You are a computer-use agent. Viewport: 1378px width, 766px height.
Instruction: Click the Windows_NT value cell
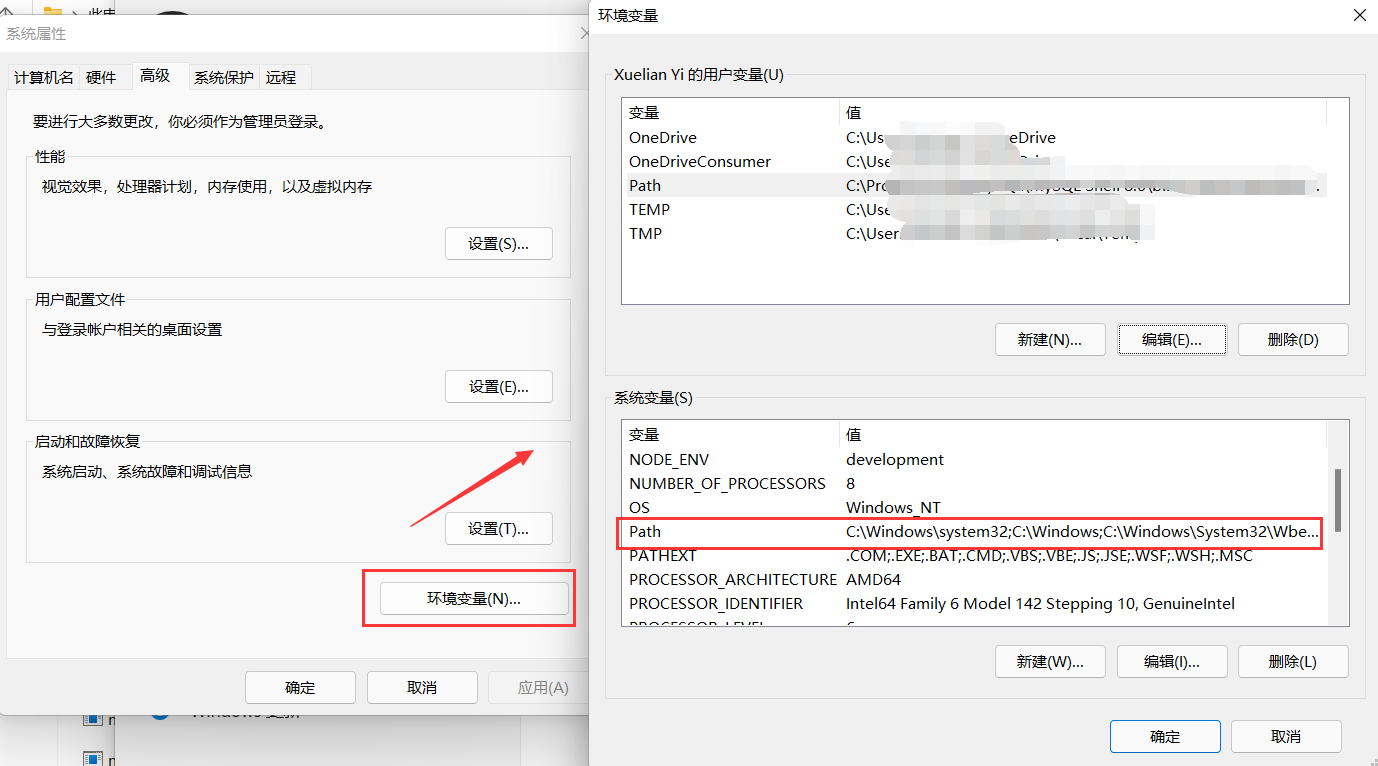893,508
